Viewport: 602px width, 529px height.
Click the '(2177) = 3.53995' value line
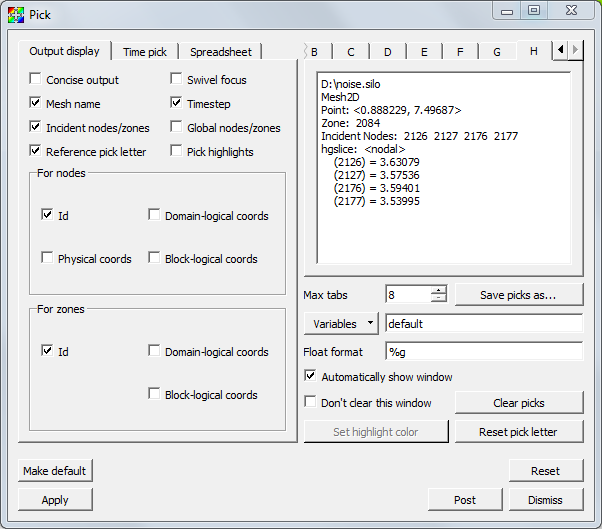[376, 201]
